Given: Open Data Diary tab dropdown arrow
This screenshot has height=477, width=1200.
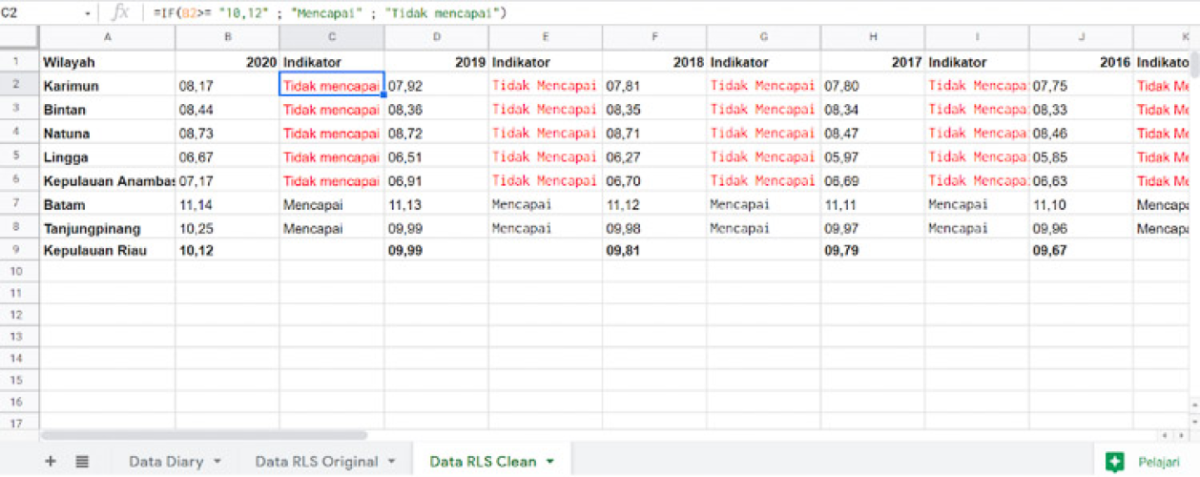Looking at the screenshot, I should coord(217,462).
